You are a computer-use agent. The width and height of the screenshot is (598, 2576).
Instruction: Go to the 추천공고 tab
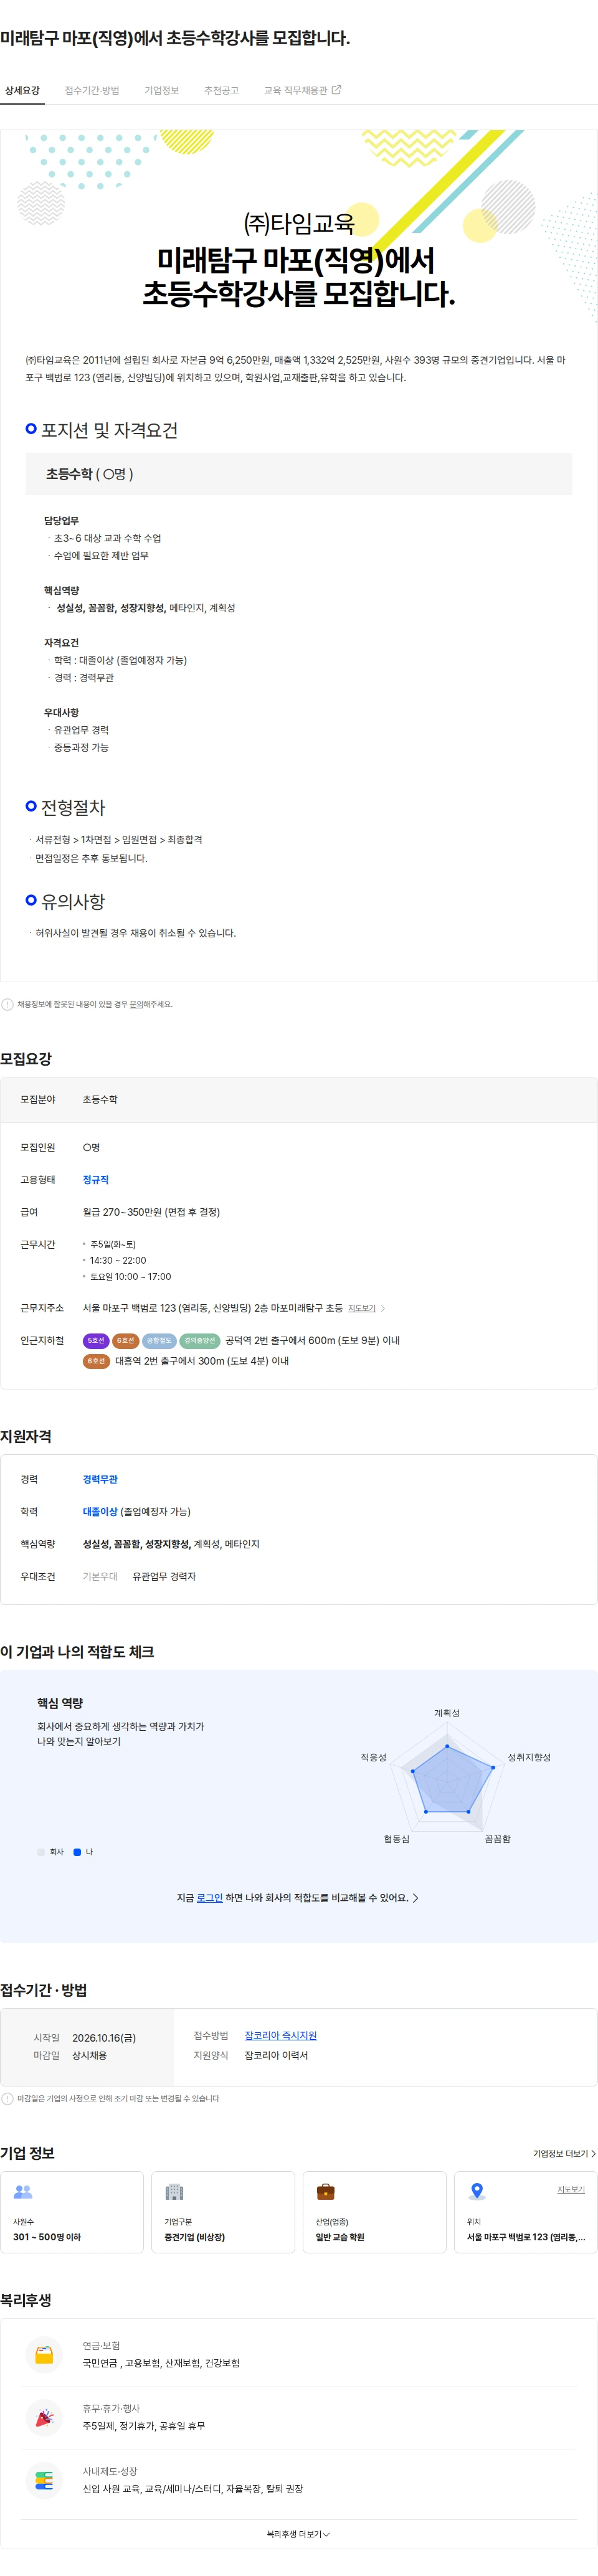point(221,90)
